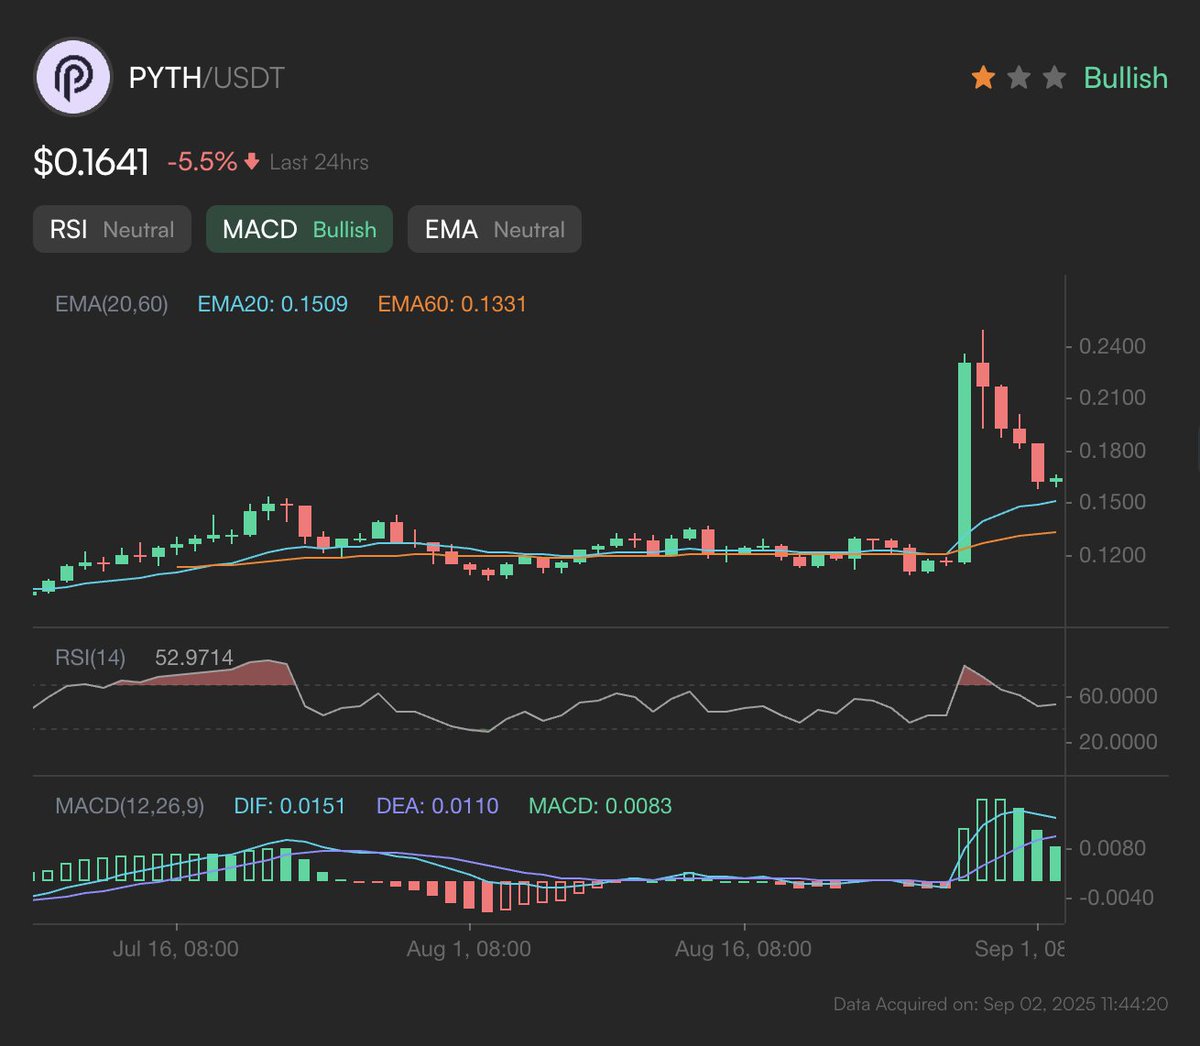Click the 0.1500 price axis label
The width and height of the screenshot is (1200, 1046).
tap(1112, 502)
